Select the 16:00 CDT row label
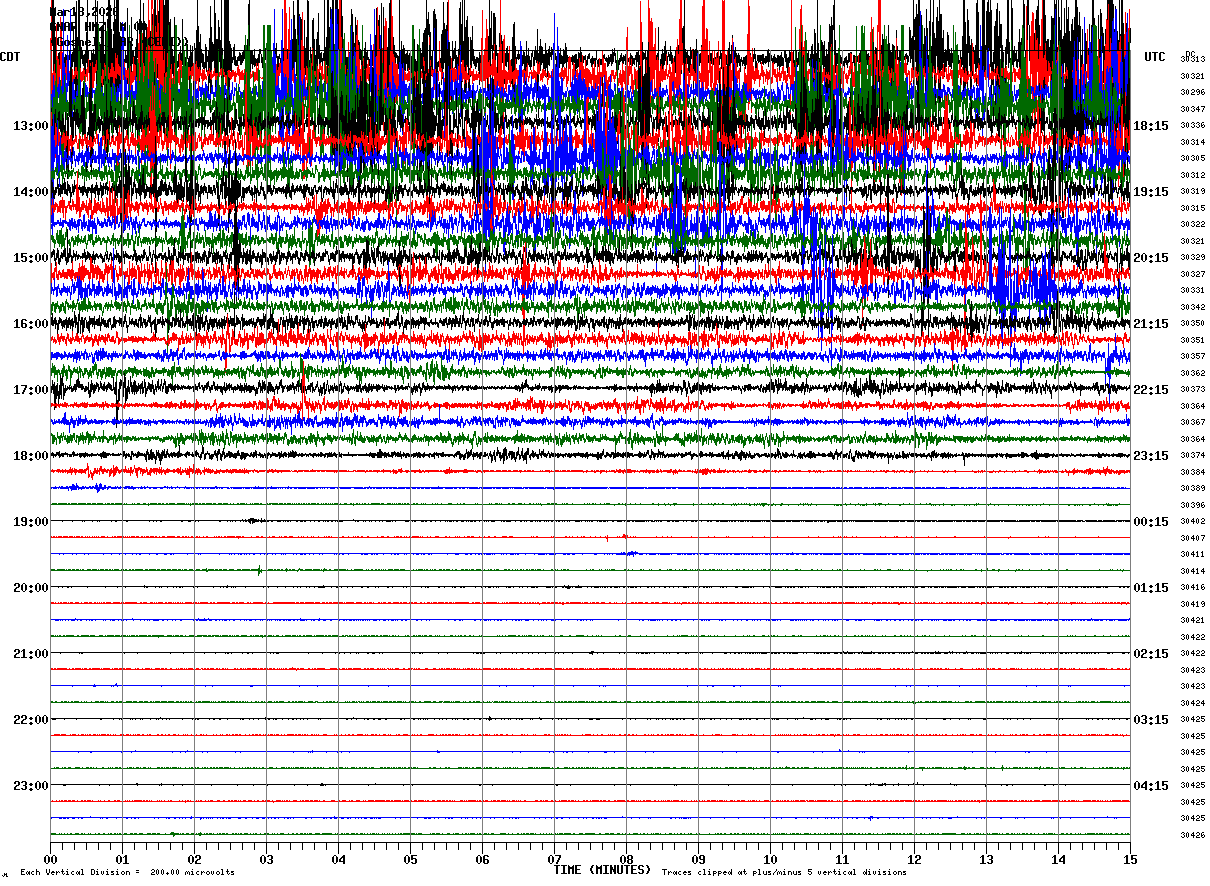The height and width of the screenshot is (886, 1210). coord(30,324)
